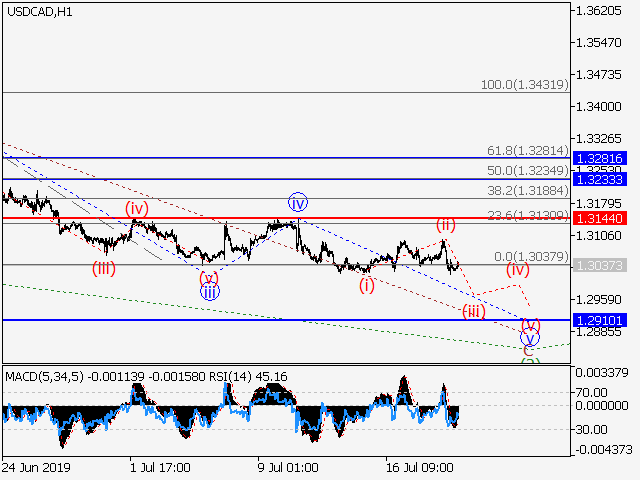Select the blue circled iv wave label

pos(298,202)
